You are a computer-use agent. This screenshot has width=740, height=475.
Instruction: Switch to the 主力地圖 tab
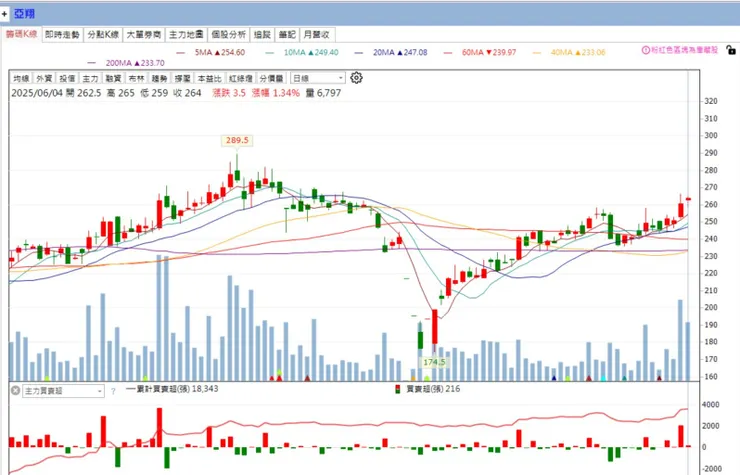tap(186, 34)
